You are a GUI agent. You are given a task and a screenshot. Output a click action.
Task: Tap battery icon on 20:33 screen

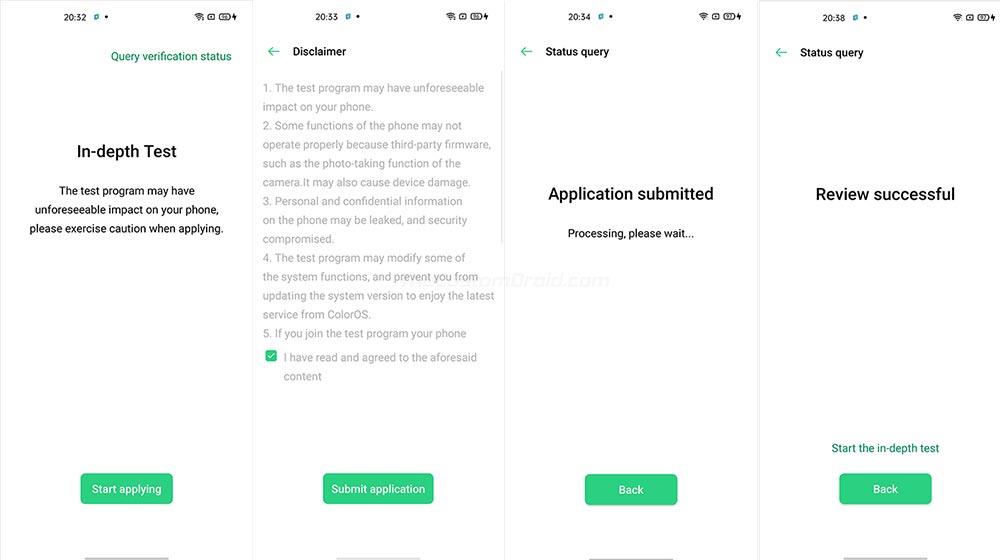479,17
